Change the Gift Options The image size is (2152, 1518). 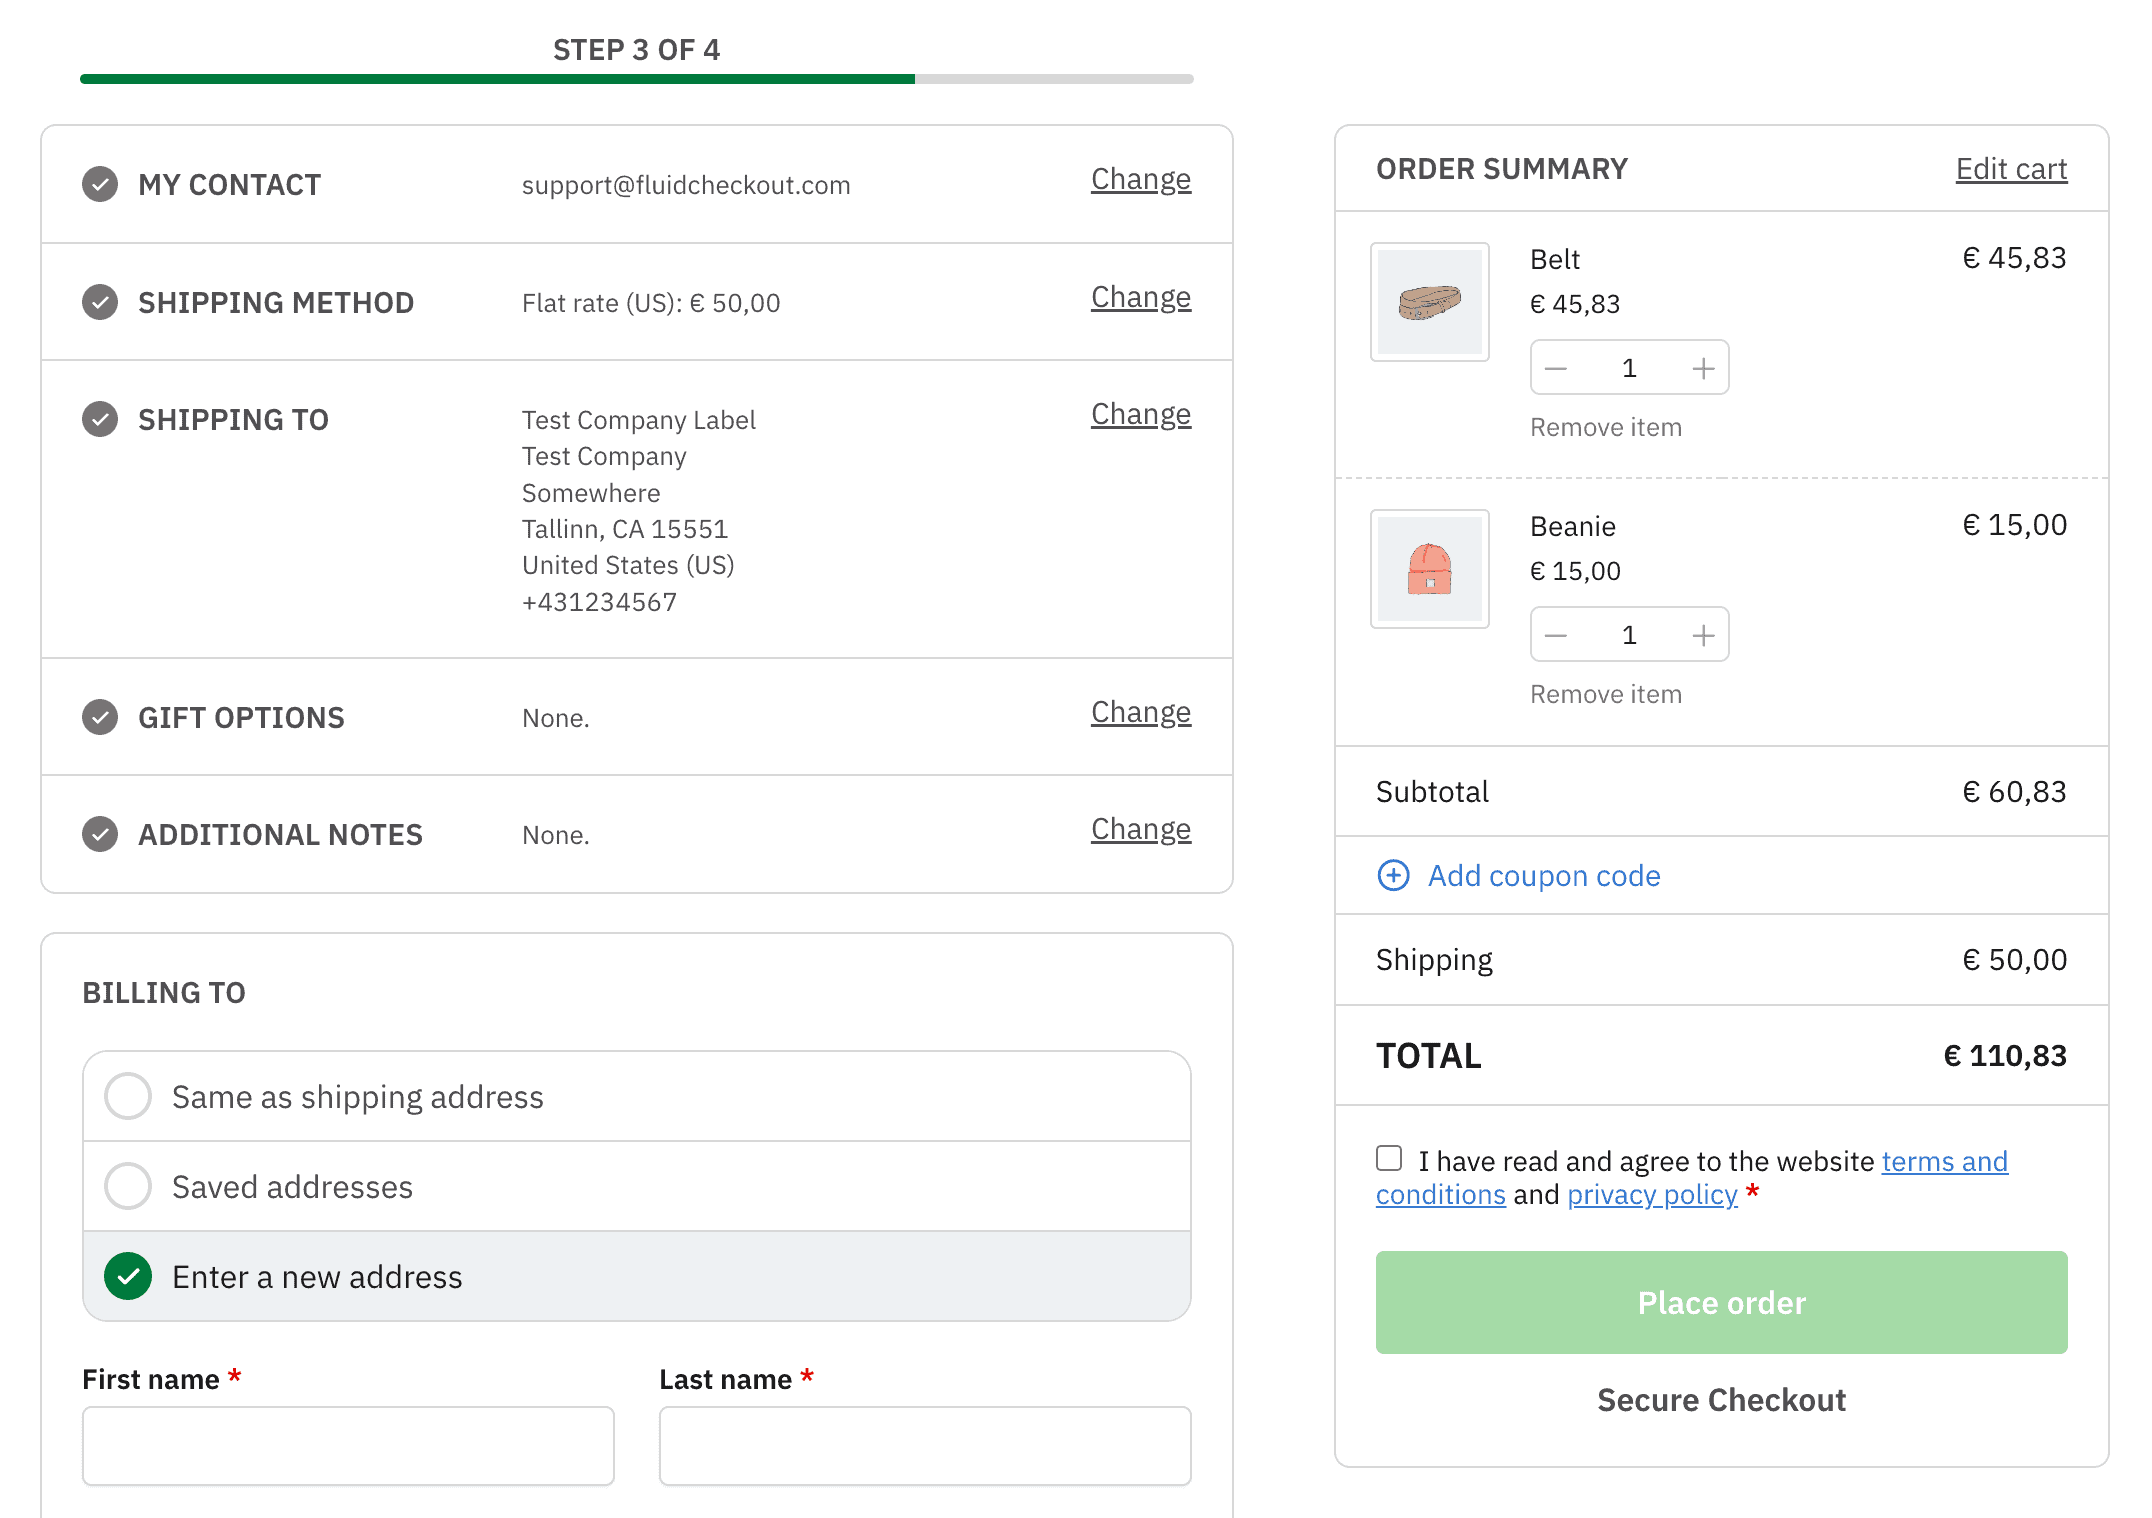coord(1141,712)
